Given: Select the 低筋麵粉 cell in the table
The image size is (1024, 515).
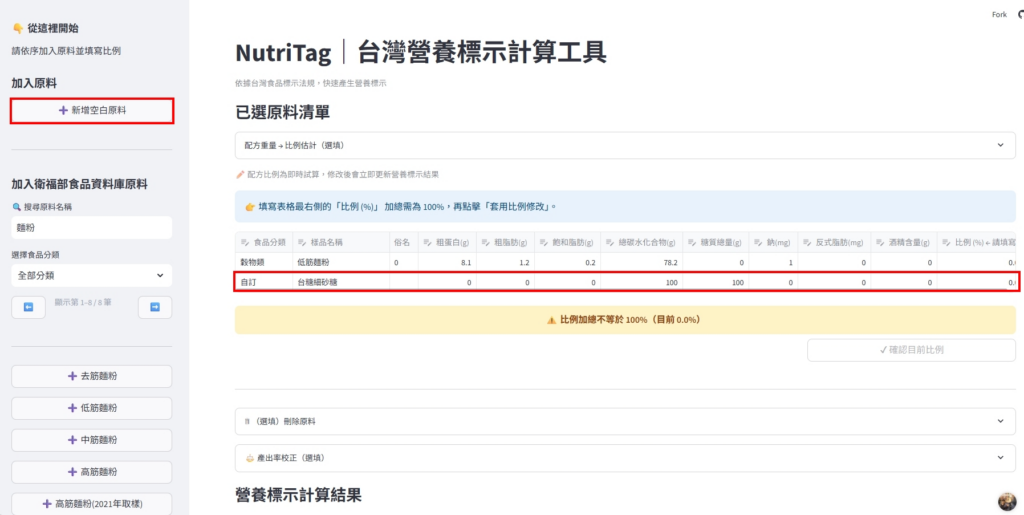Looking at the screenshot, I should (341, 262).
